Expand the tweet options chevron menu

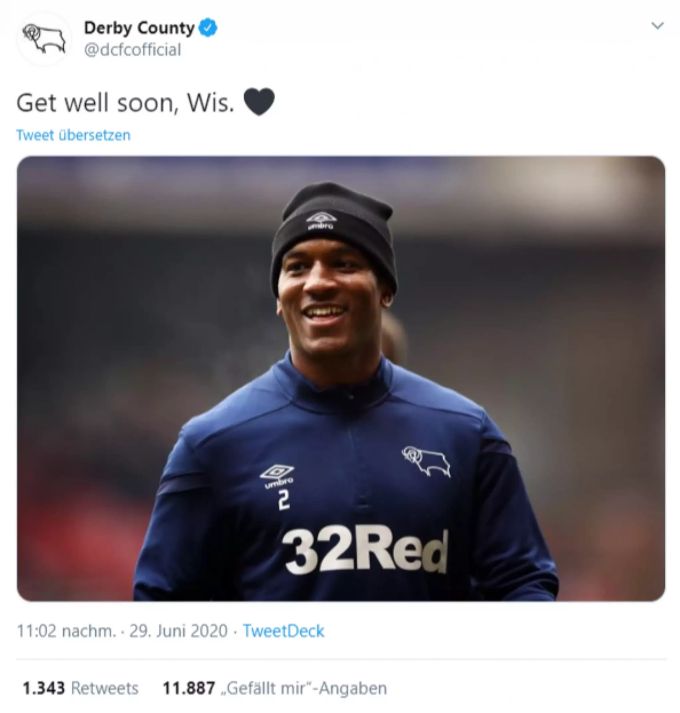point(657,26)
